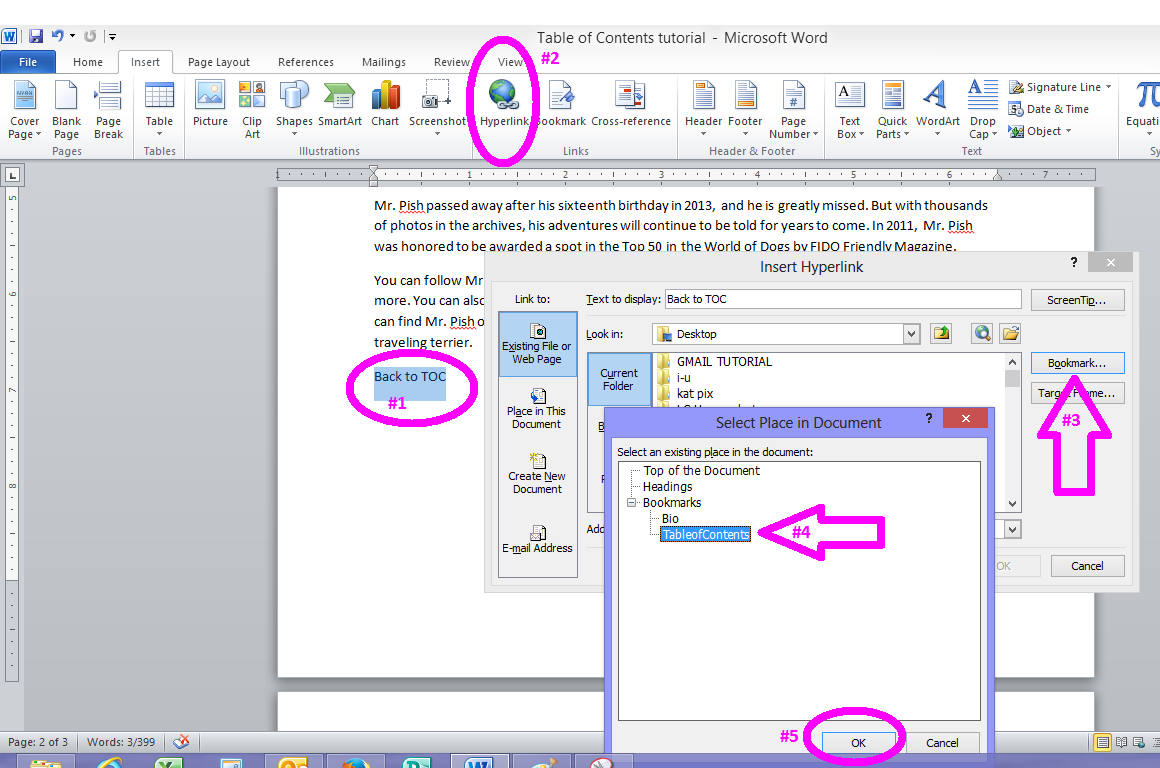Image resolution: width=1160 pixels, height=768 pixels.
Task: Open the Footer dropdown
Action: pos(745,110)
